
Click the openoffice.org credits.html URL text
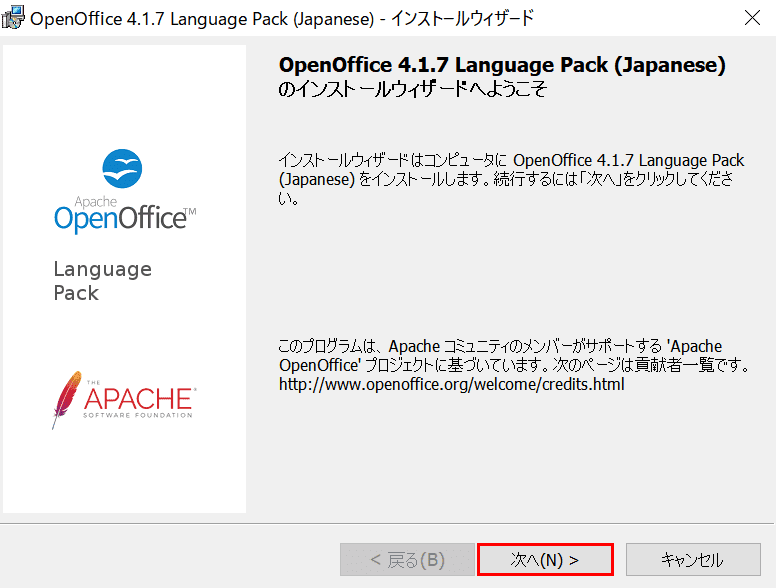pyautogui.click(x=451, y=384)
